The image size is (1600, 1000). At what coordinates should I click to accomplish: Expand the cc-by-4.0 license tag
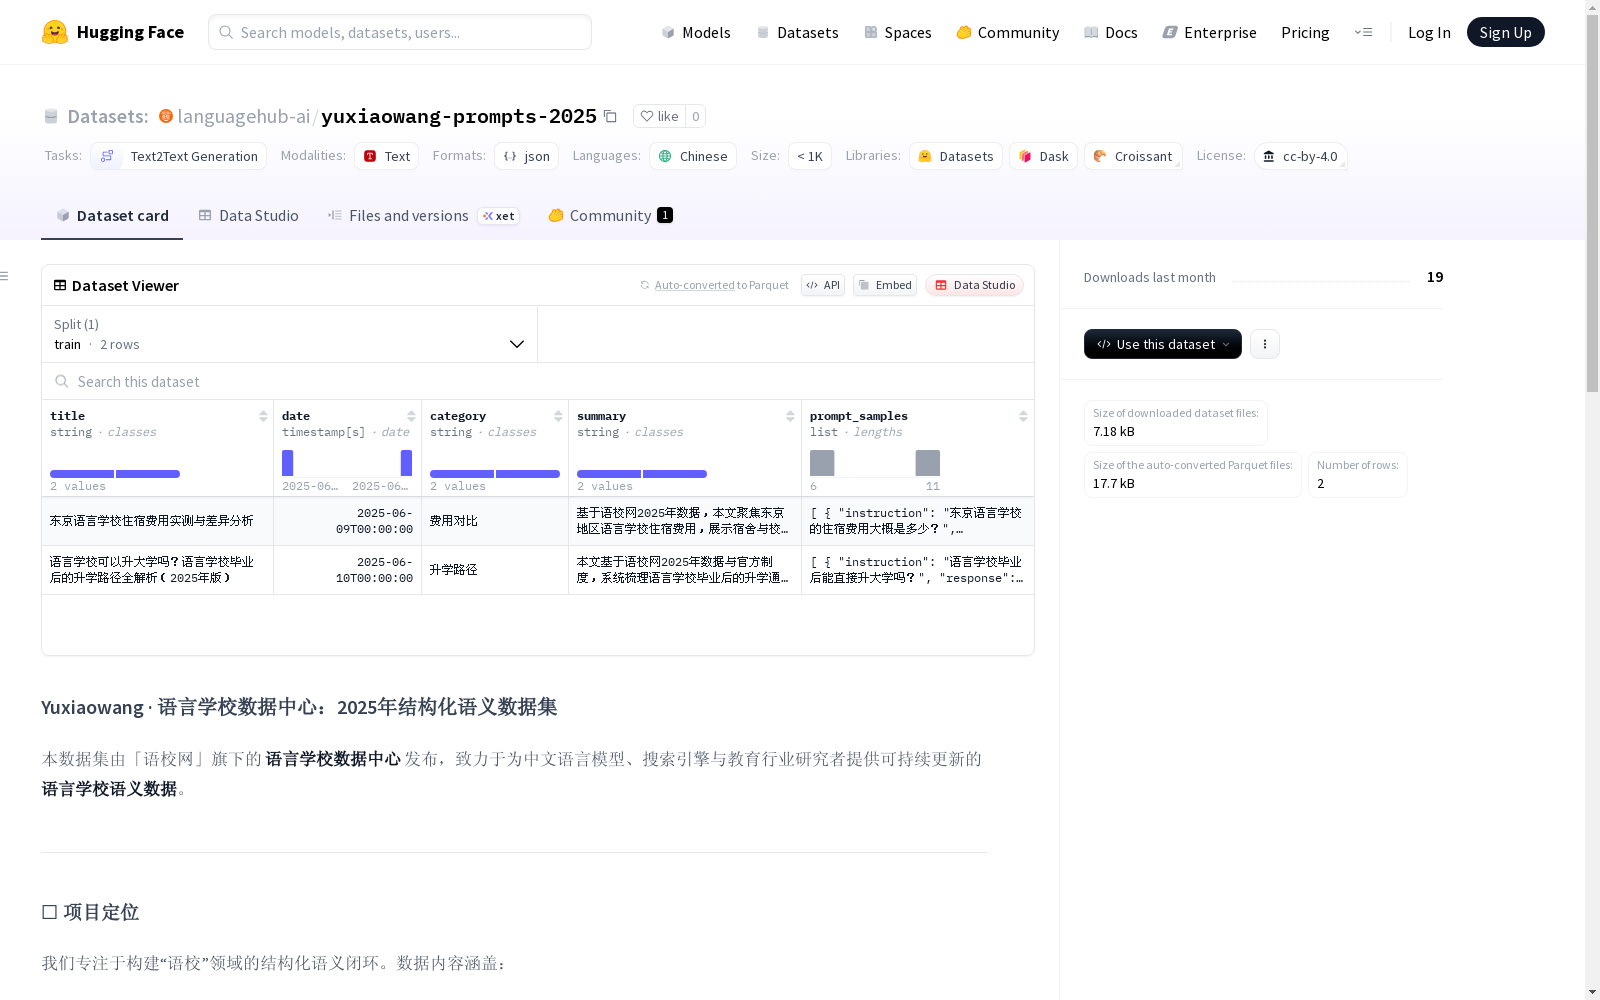1301,156
